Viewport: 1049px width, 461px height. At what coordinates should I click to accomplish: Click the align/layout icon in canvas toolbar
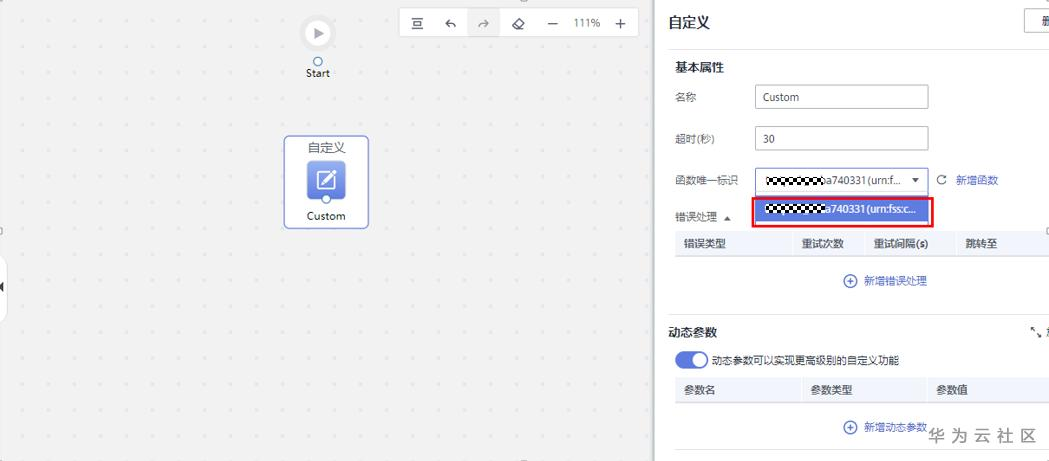point(417,23)
